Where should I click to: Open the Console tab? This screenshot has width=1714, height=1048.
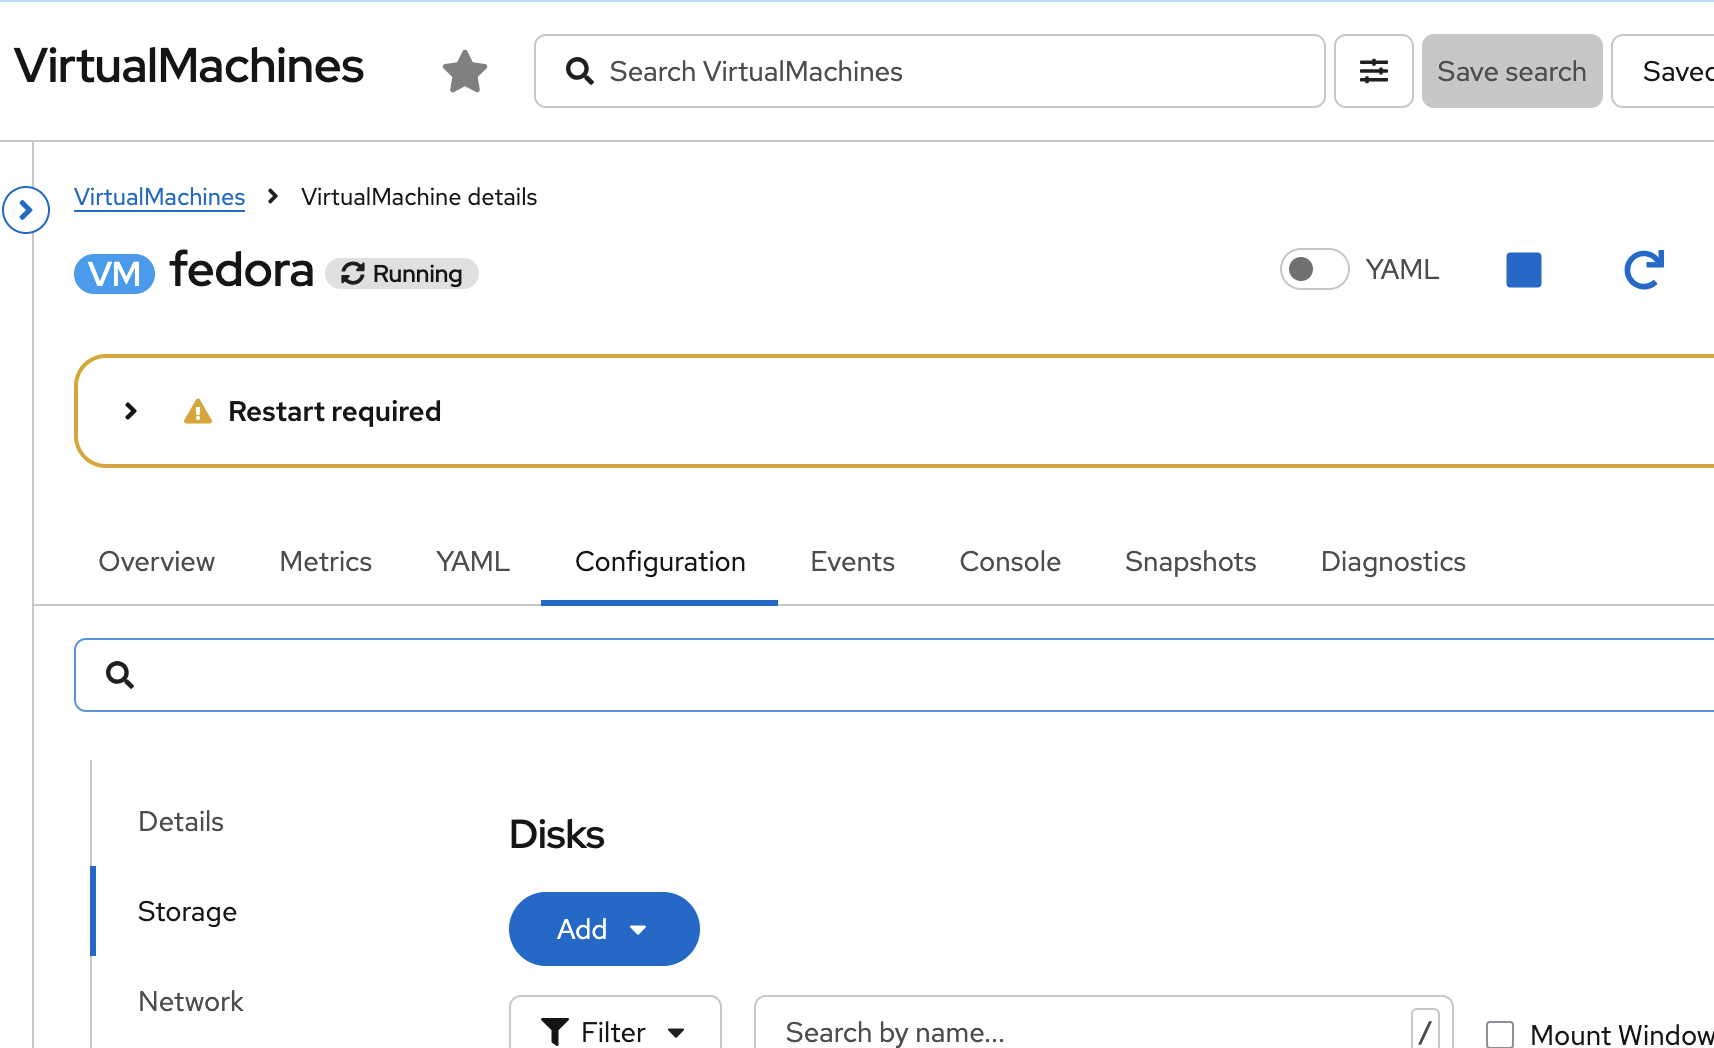coord(1010,562)
